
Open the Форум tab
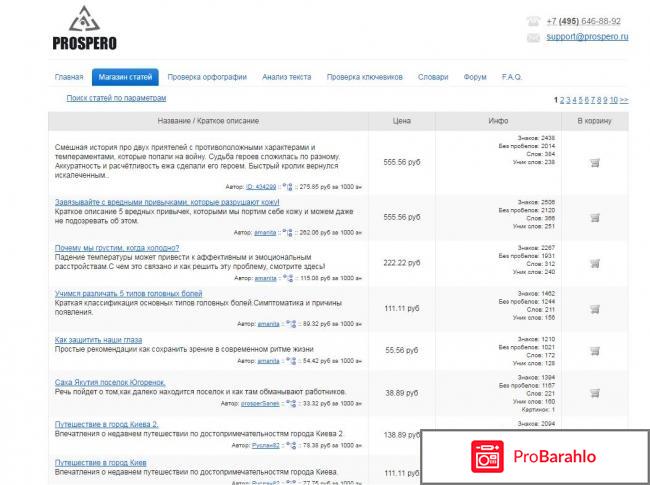point(475,76)
